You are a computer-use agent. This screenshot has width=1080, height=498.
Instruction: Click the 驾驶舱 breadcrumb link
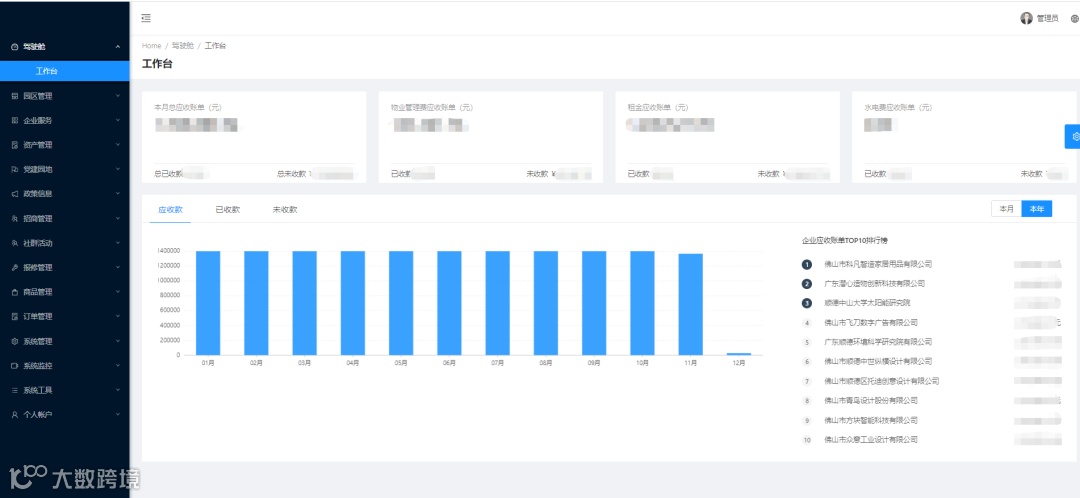pyautogui.click(x=183, y=46)
